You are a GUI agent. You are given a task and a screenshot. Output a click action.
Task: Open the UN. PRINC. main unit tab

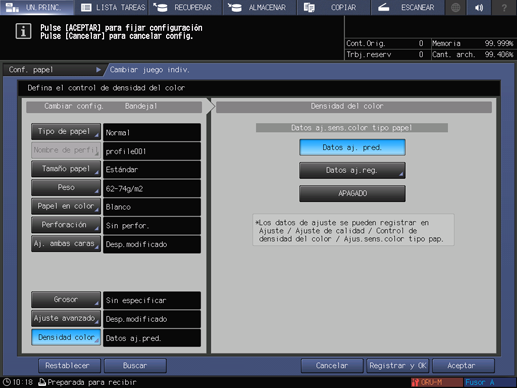(x=37, y=7)
